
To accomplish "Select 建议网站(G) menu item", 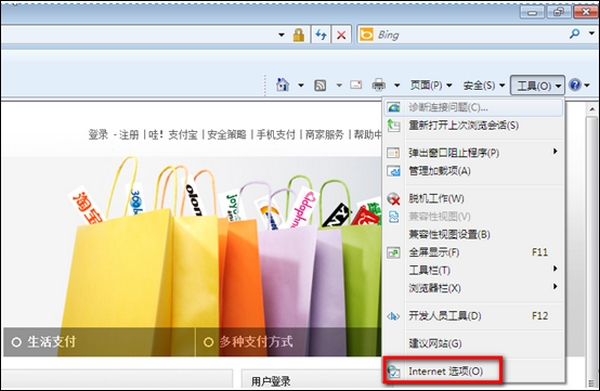I will pos(473,343).
